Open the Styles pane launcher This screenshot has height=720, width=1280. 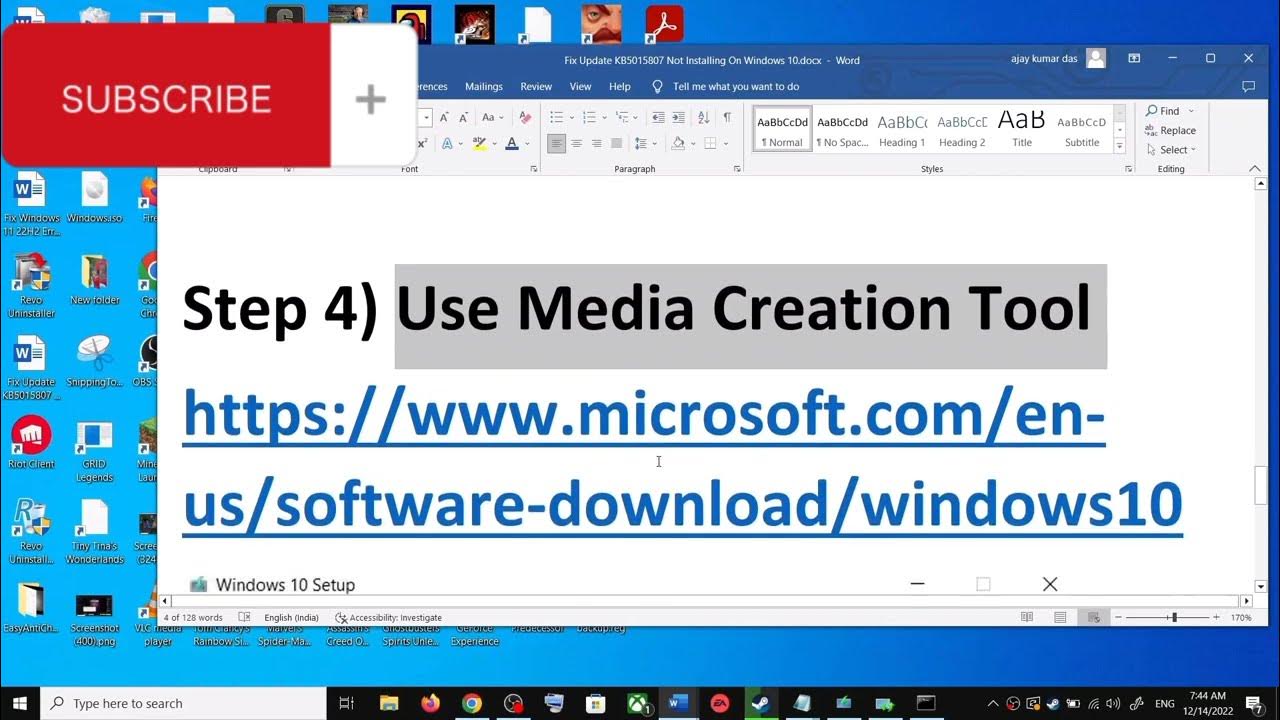tap(1128, 169)
